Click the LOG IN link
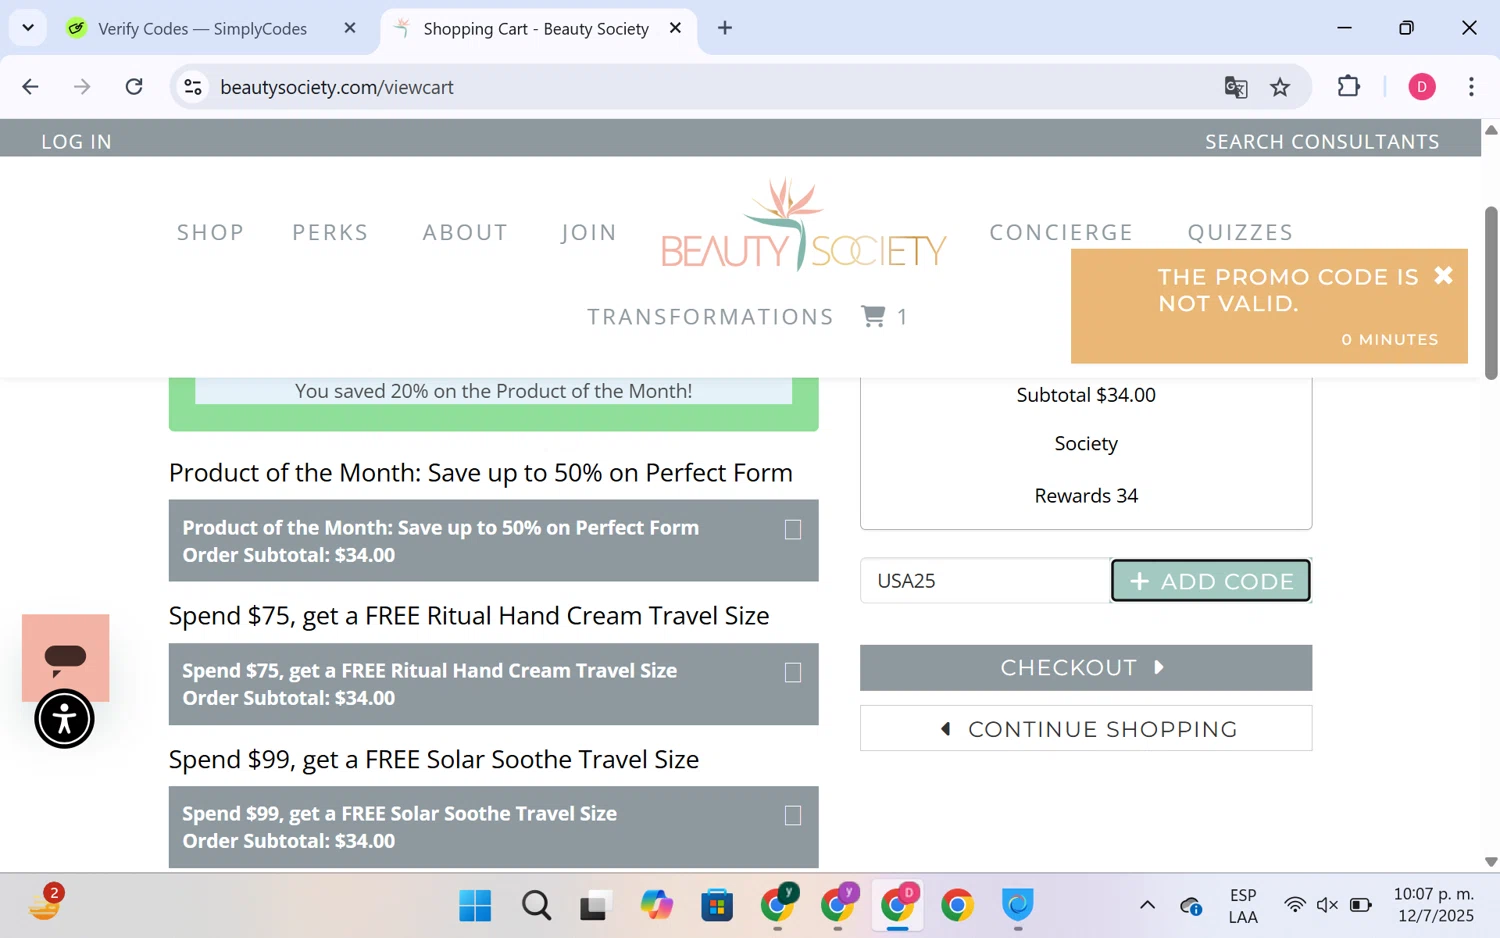Screen dimensions: 1500x938 point(76,142)
